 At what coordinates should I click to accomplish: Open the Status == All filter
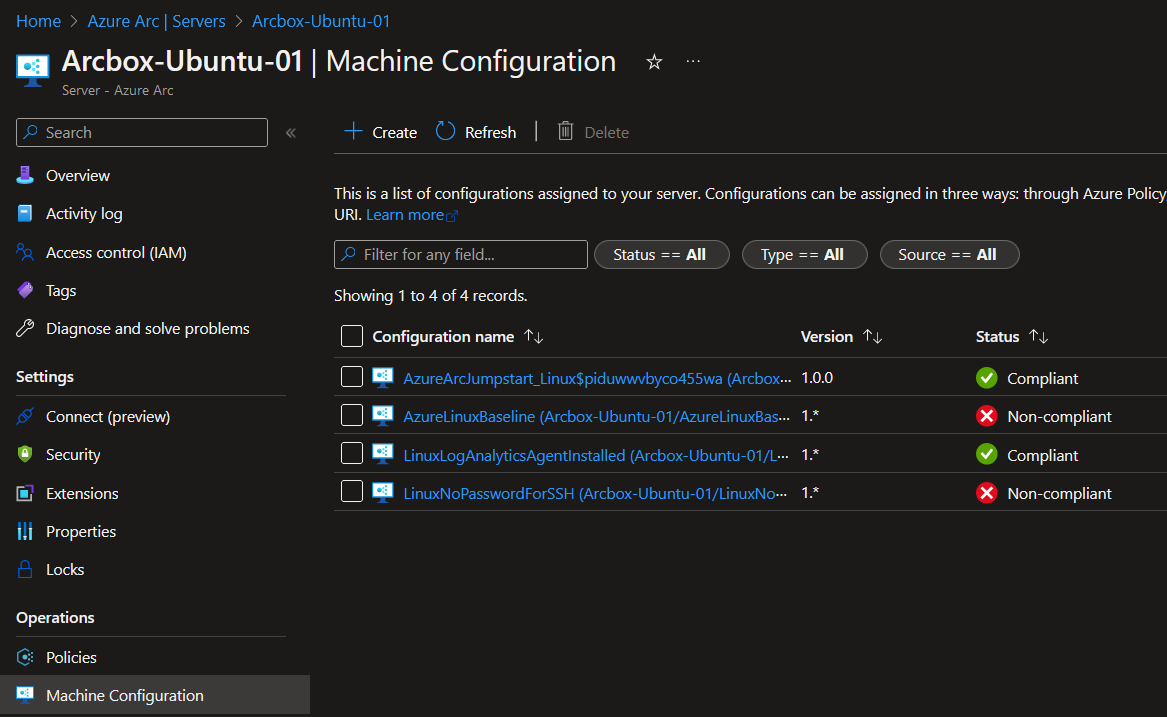[662, 255]
